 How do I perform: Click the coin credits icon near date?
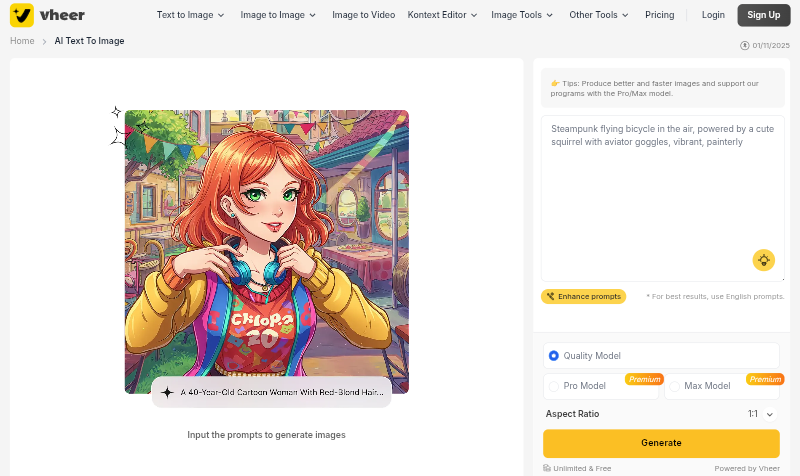744,45
